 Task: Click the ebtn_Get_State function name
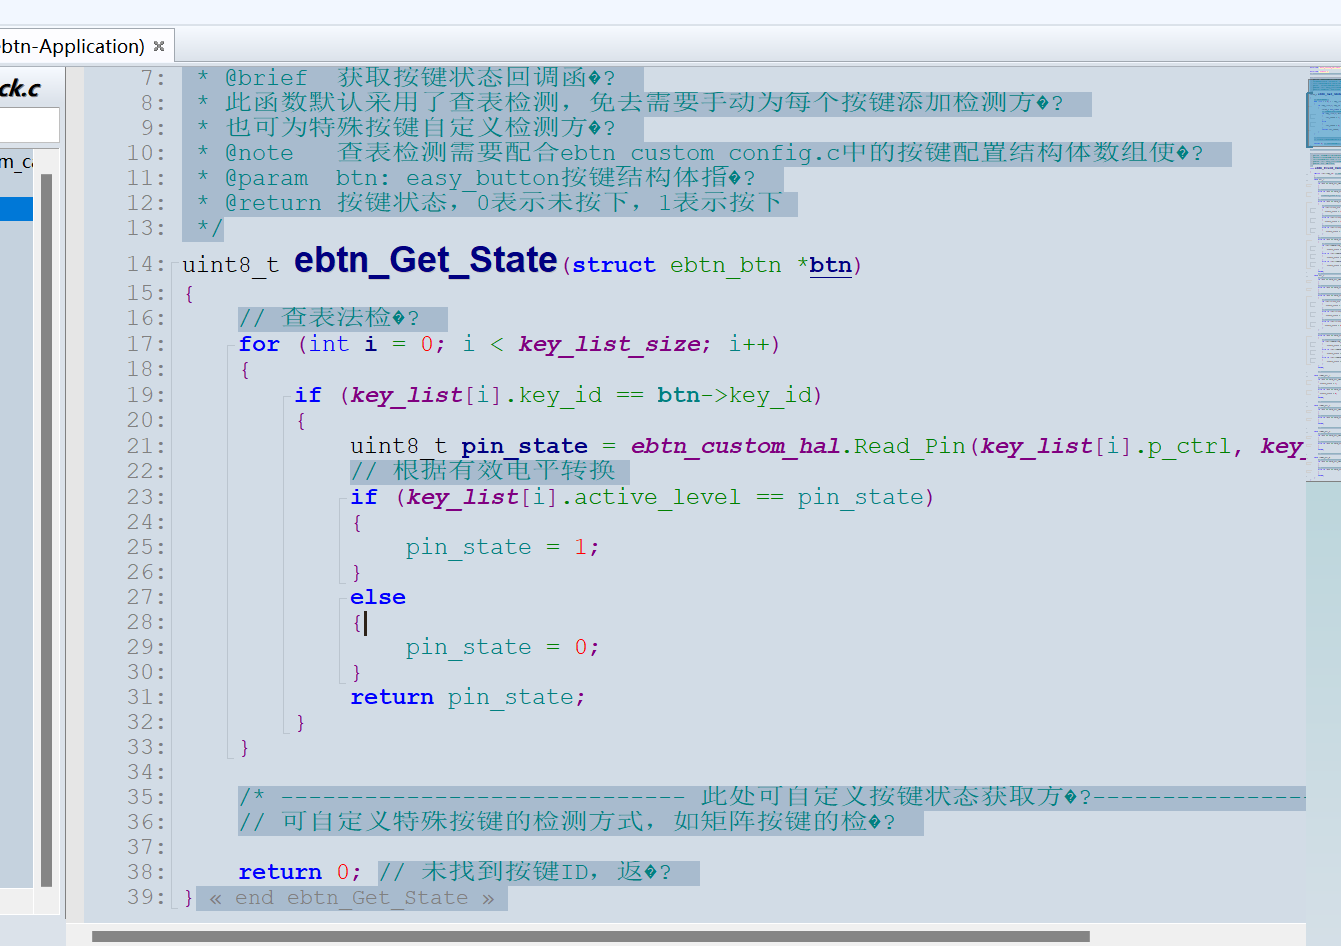(425, 260)
